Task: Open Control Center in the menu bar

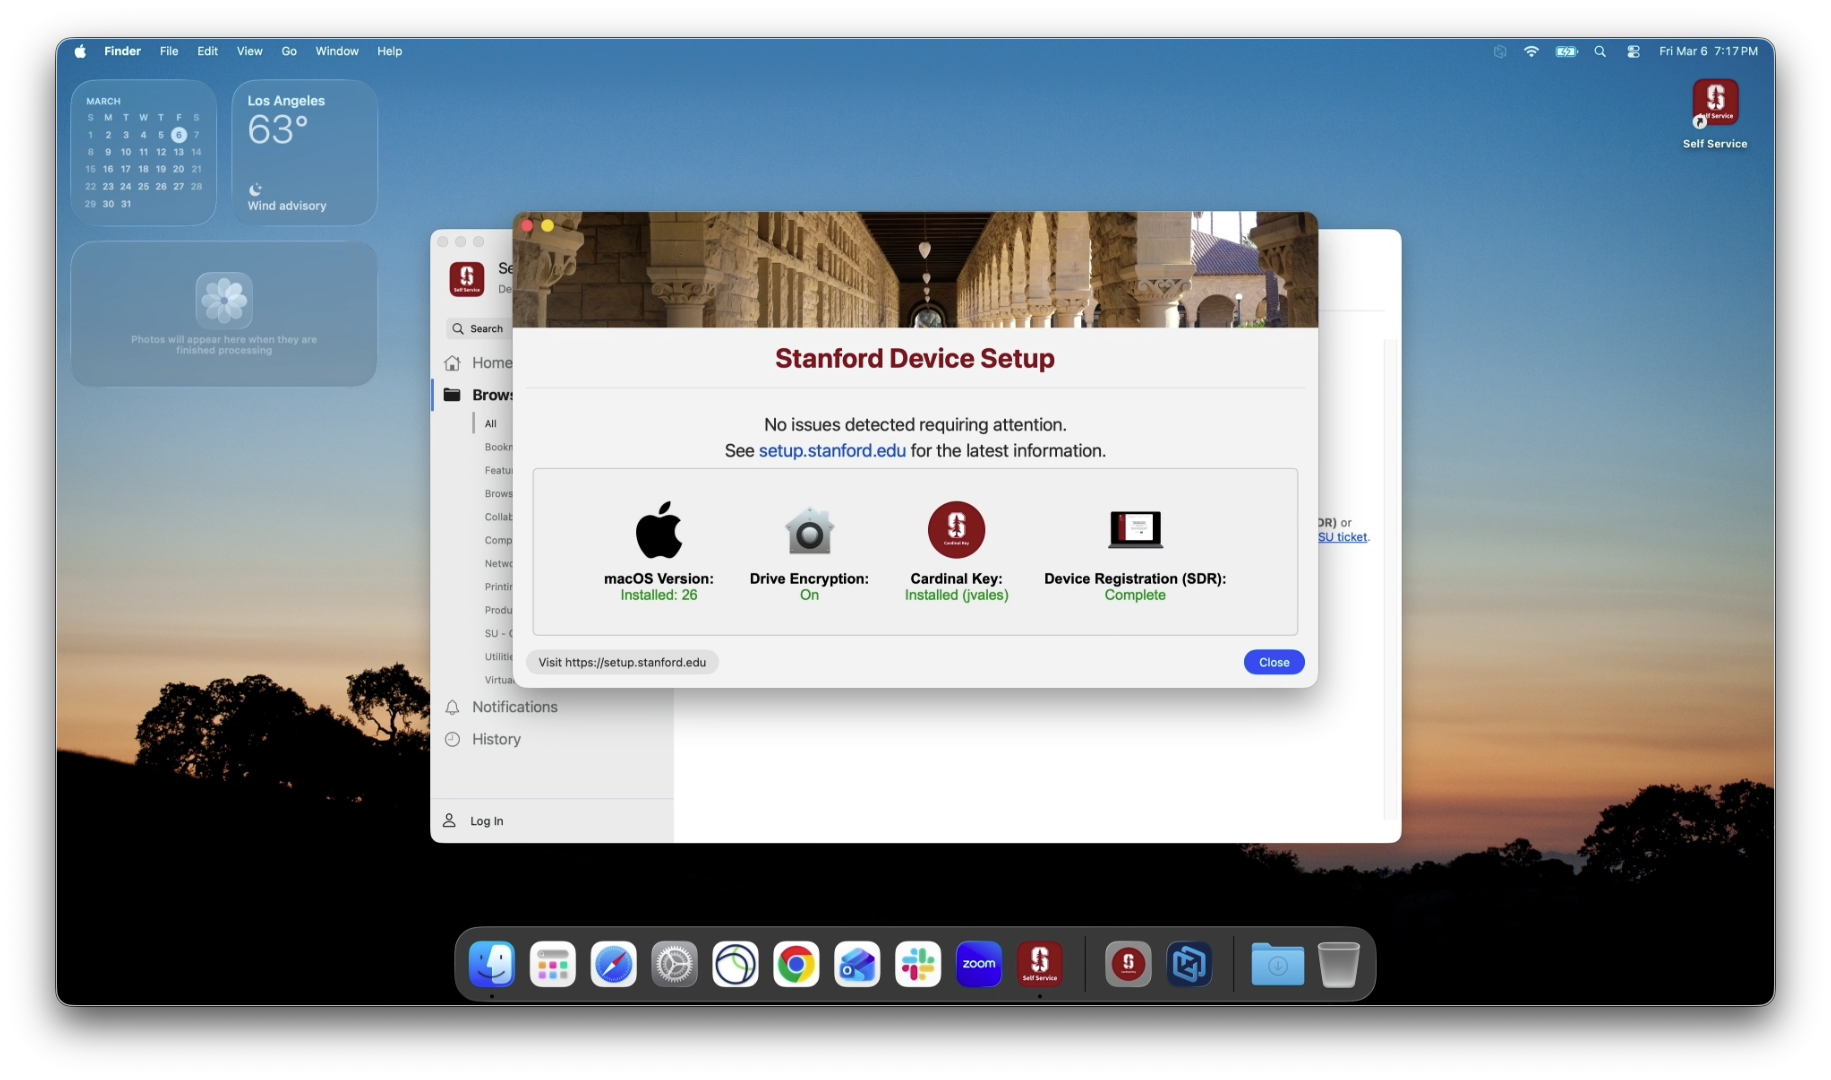Action: pos(1633,52)
